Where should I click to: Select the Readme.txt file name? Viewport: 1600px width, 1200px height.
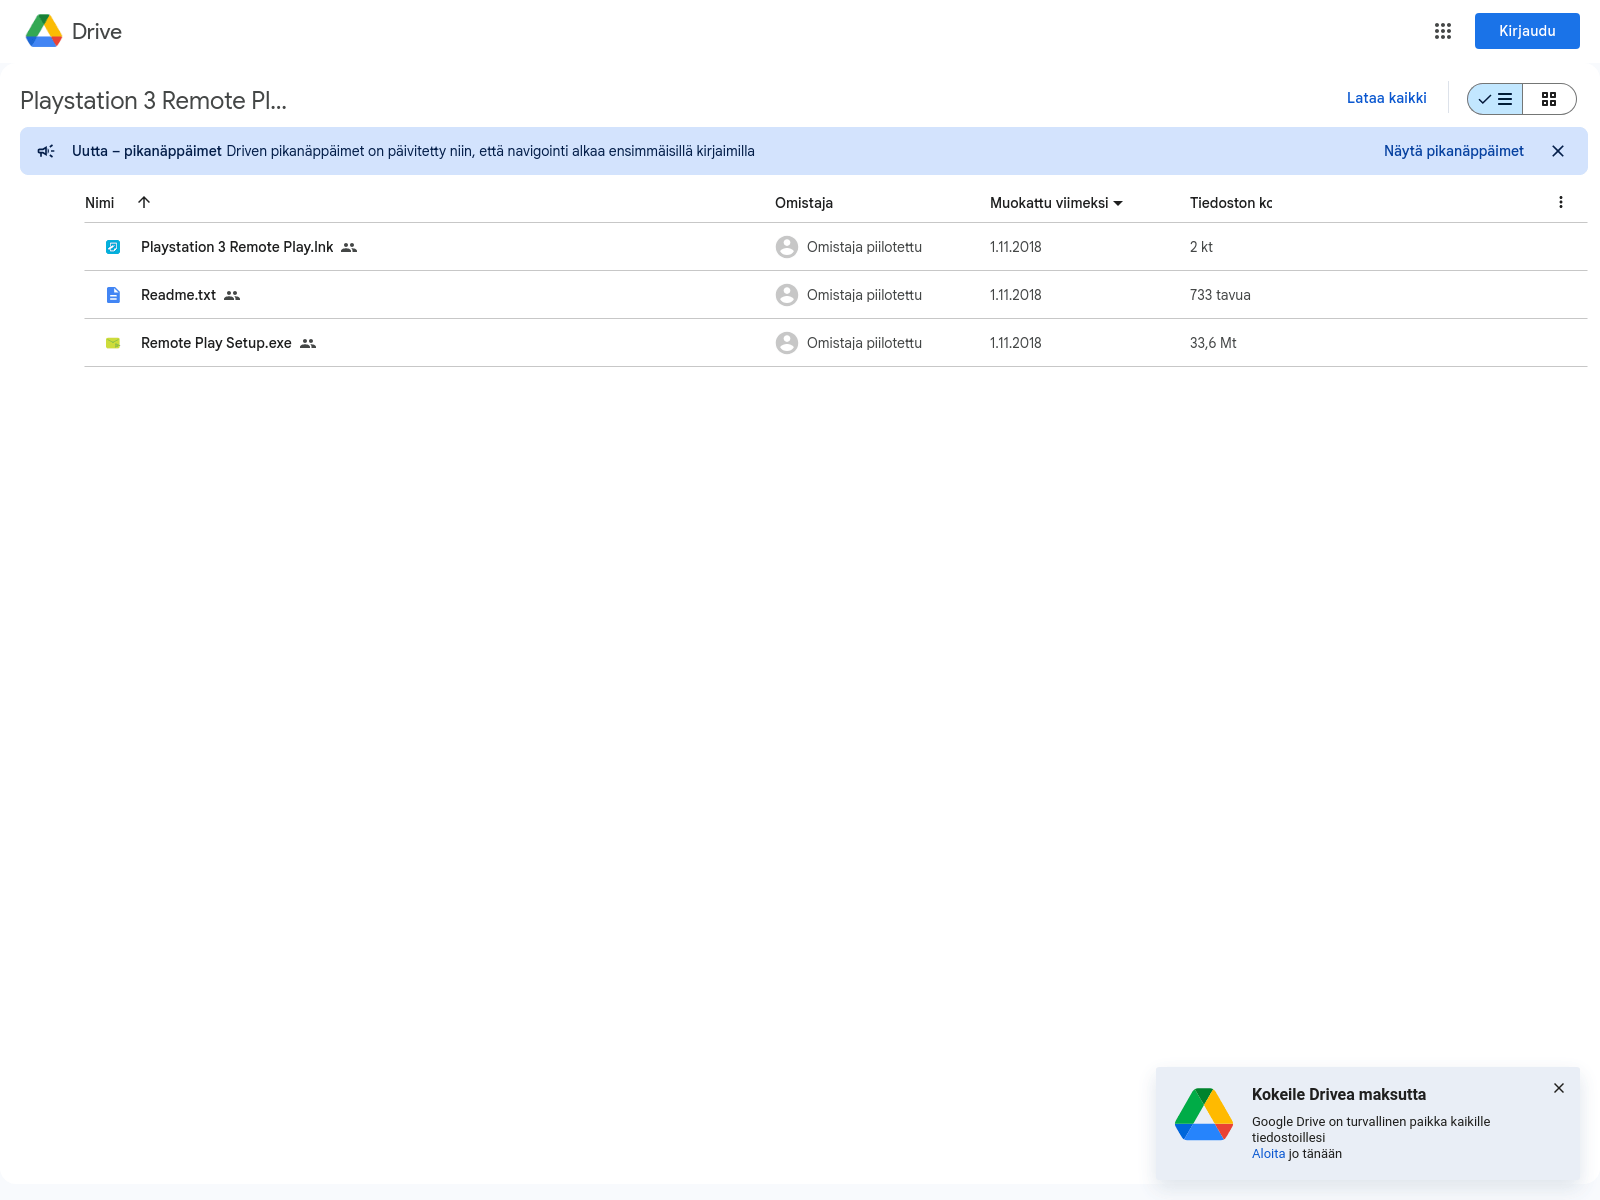(178, 295)
